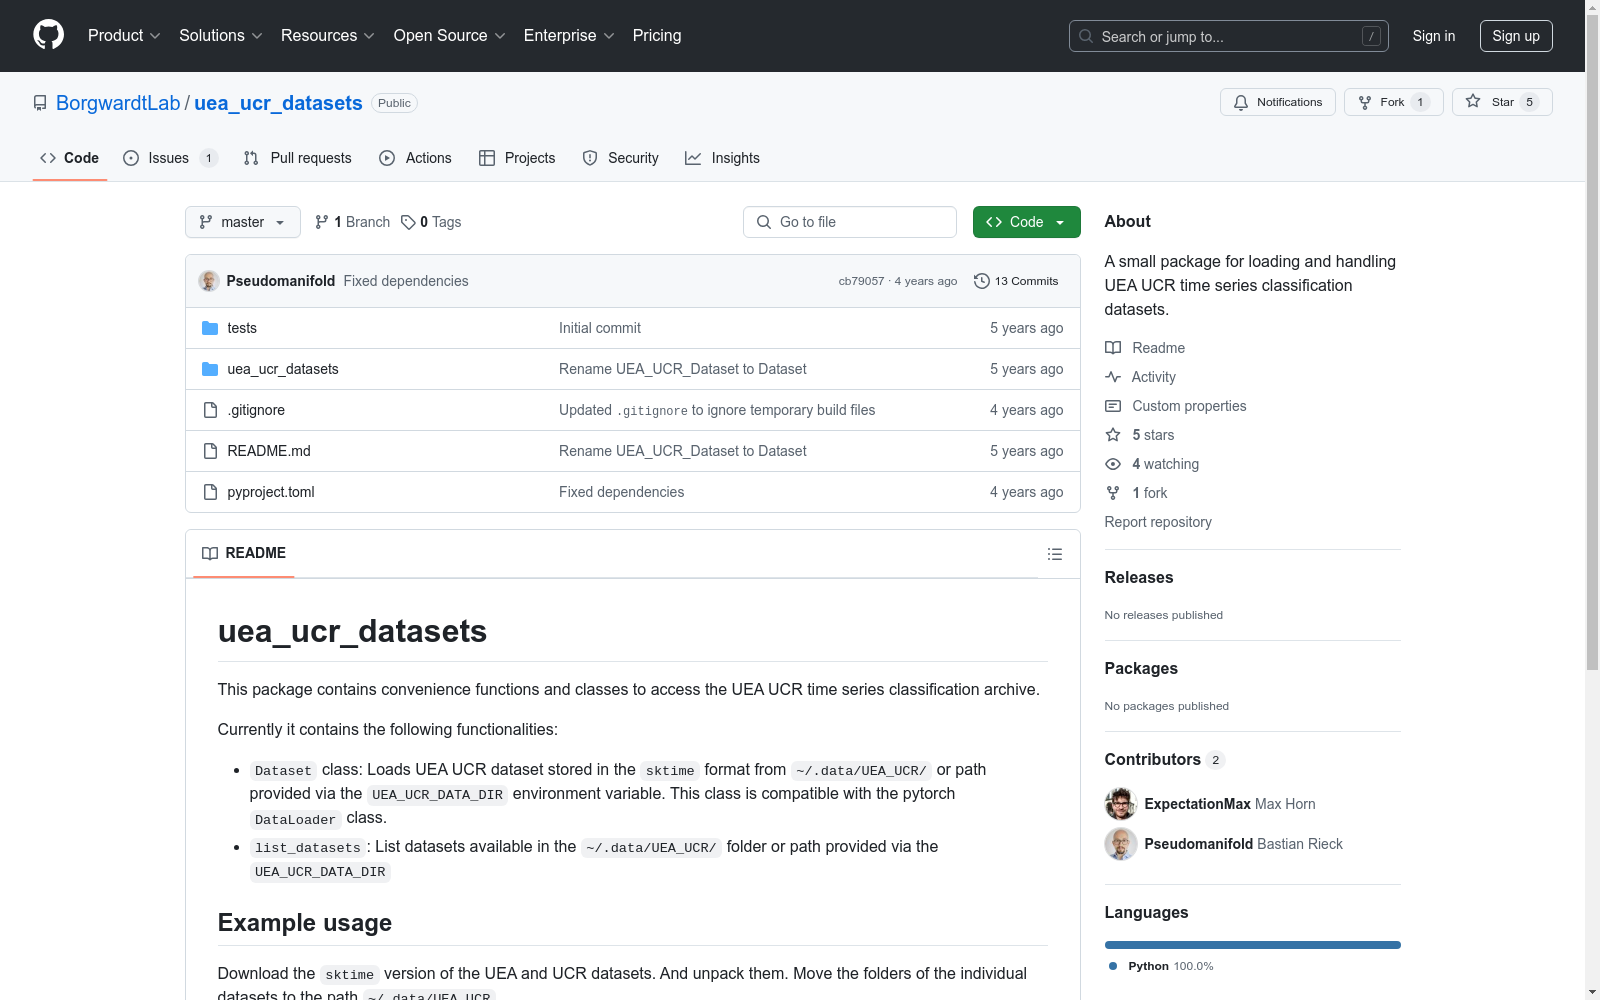The width and height of the screenshot is (1600, 1000).
Task: Switch to the Code tab
Action: (x=69, y=158)
